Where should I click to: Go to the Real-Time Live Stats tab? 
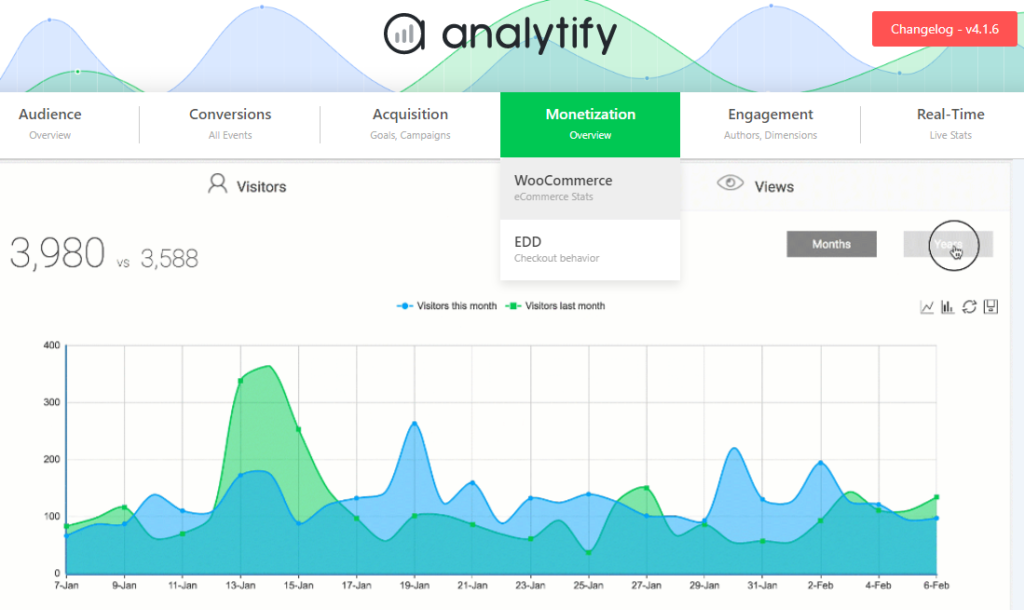[x=950, y=124]
